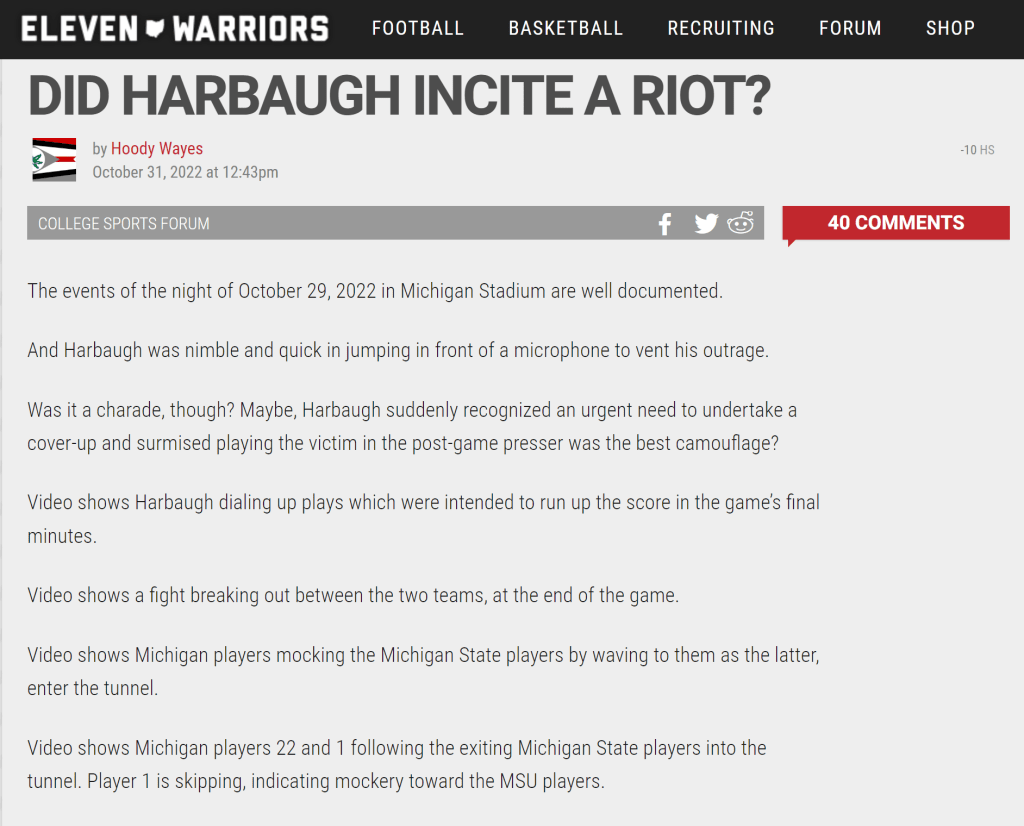The width and height of the screenshot is (1024, 826).
Task: Click the paragraph about players 22 and 1
Action: click(x=397, y=764)
